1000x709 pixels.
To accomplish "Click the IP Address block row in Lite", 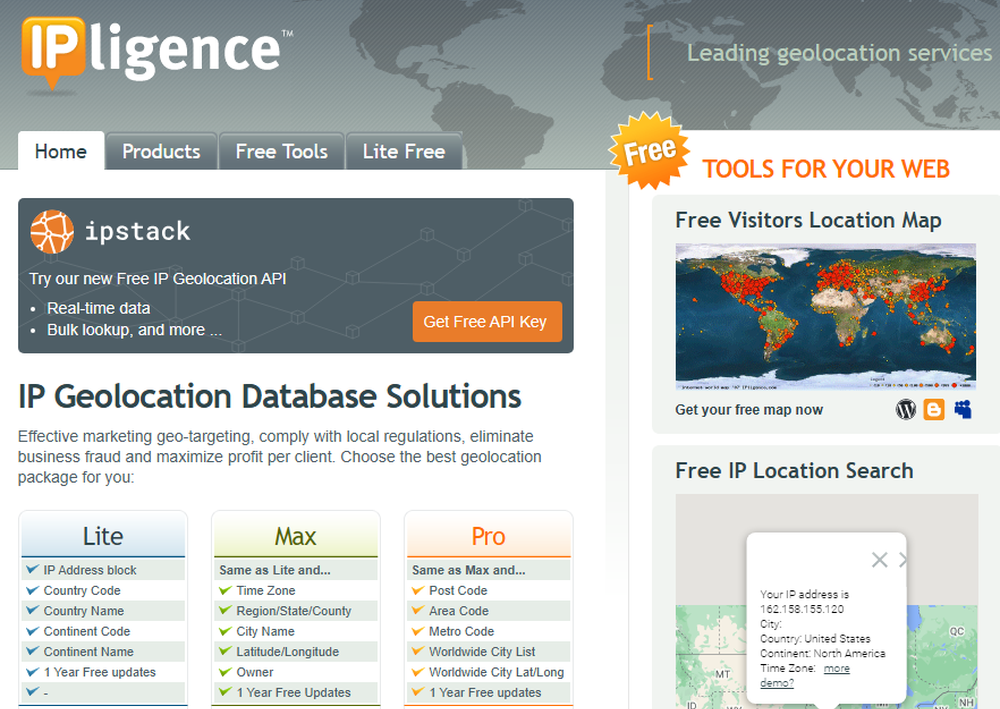I will tap(103, 570).
